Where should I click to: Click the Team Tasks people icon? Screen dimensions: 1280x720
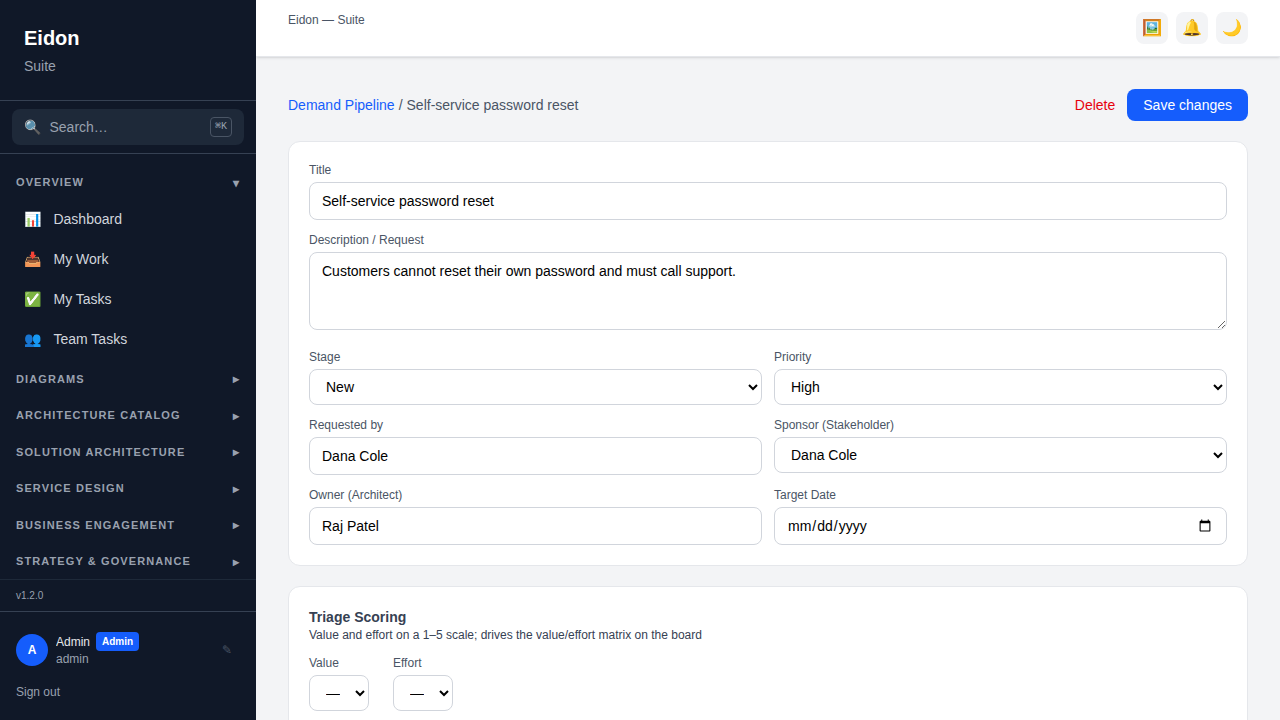click(x=33, y=339)
